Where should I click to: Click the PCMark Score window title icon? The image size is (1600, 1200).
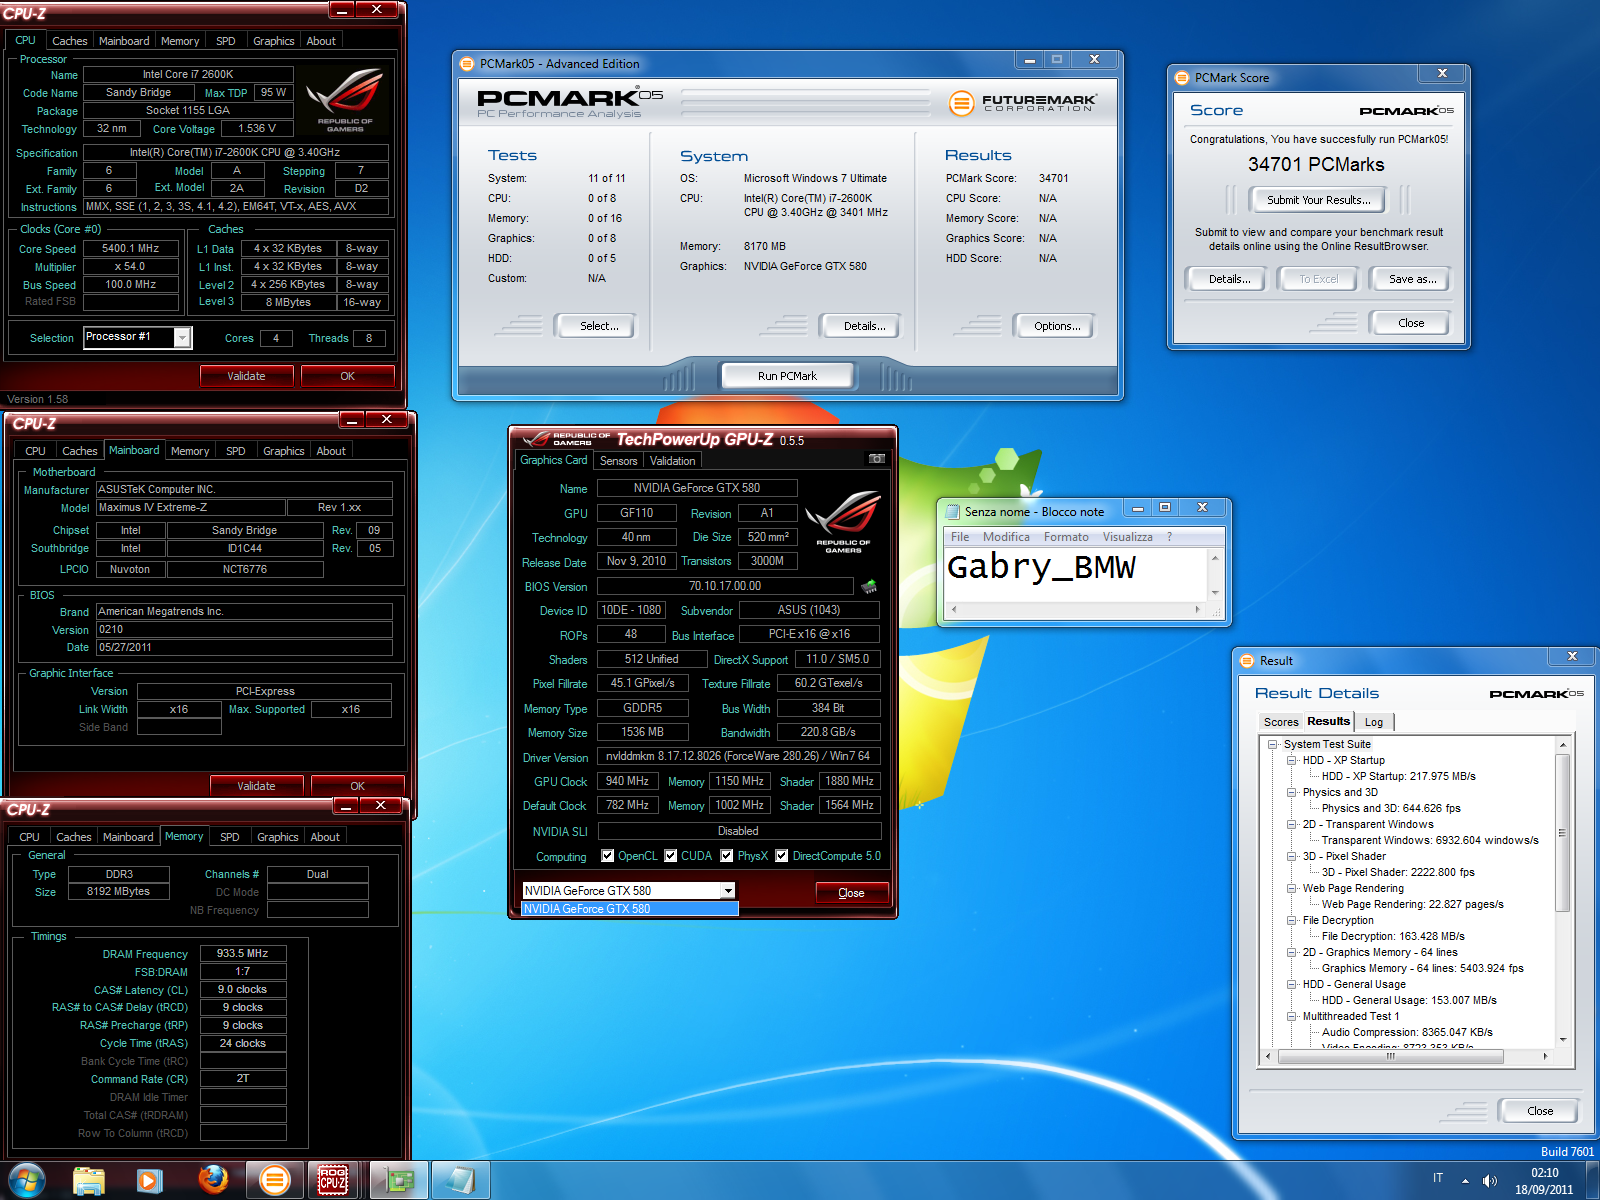coord(1182,77)
